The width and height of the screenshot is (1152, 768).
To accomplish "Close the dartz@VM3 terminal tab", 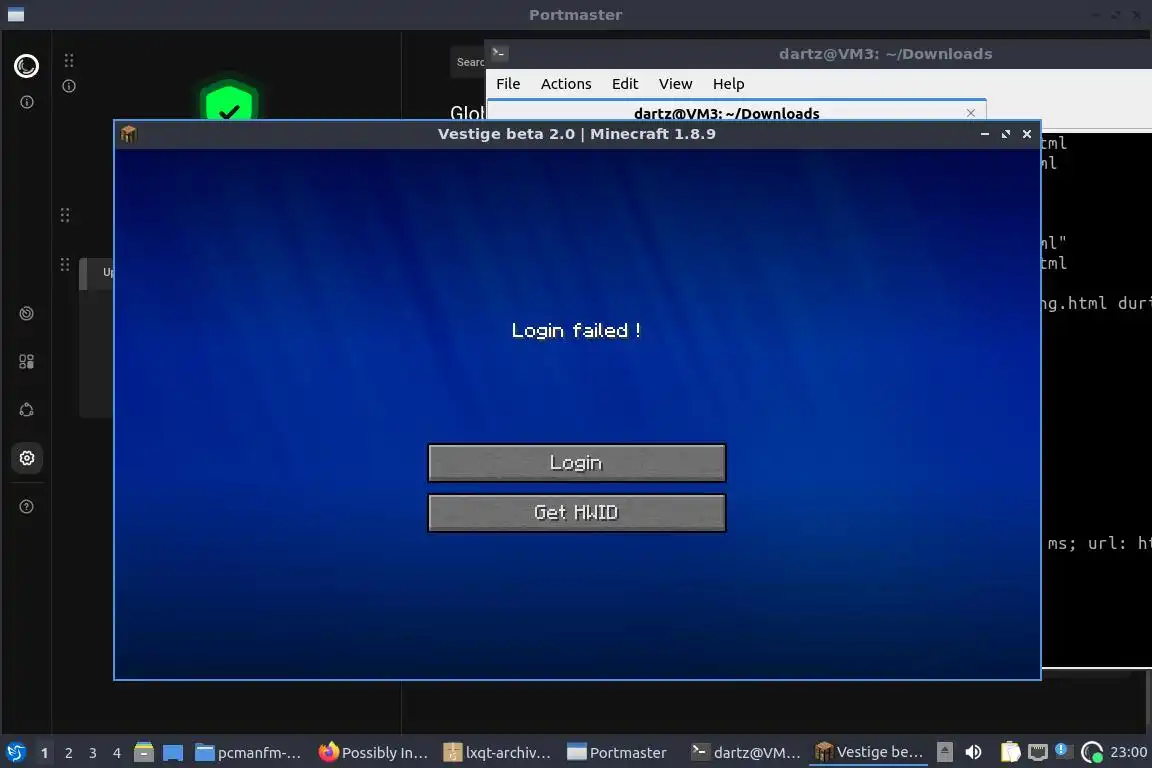I will point(971,112).
